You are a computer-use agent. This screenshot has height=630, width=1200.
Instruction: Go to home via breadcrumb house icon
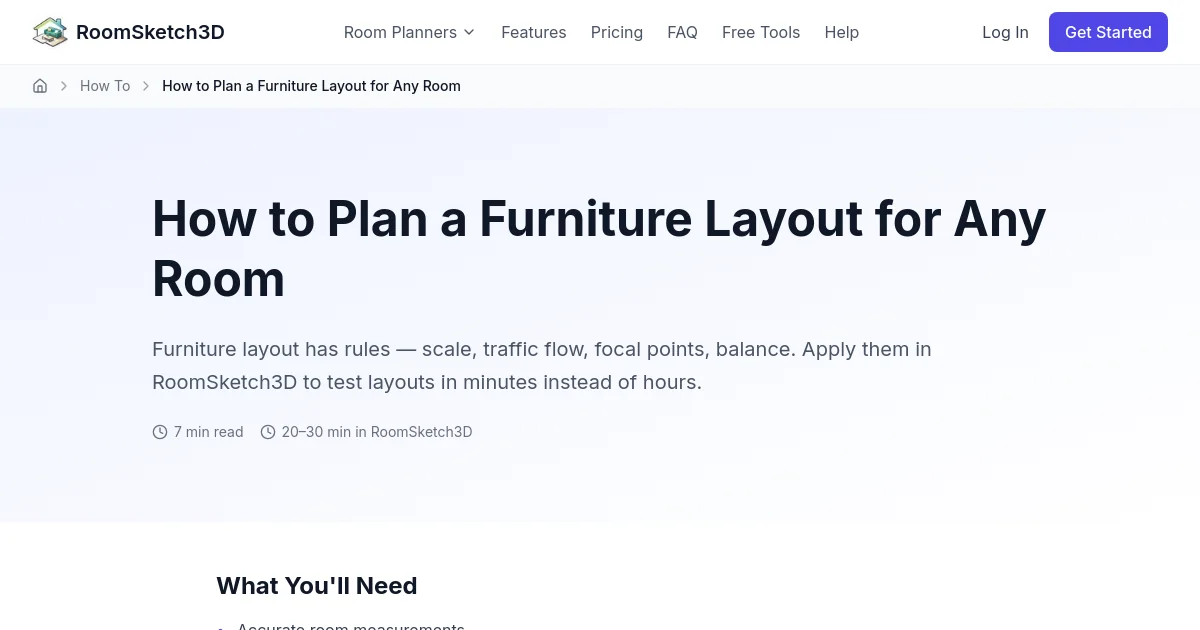tap(40, 86)
